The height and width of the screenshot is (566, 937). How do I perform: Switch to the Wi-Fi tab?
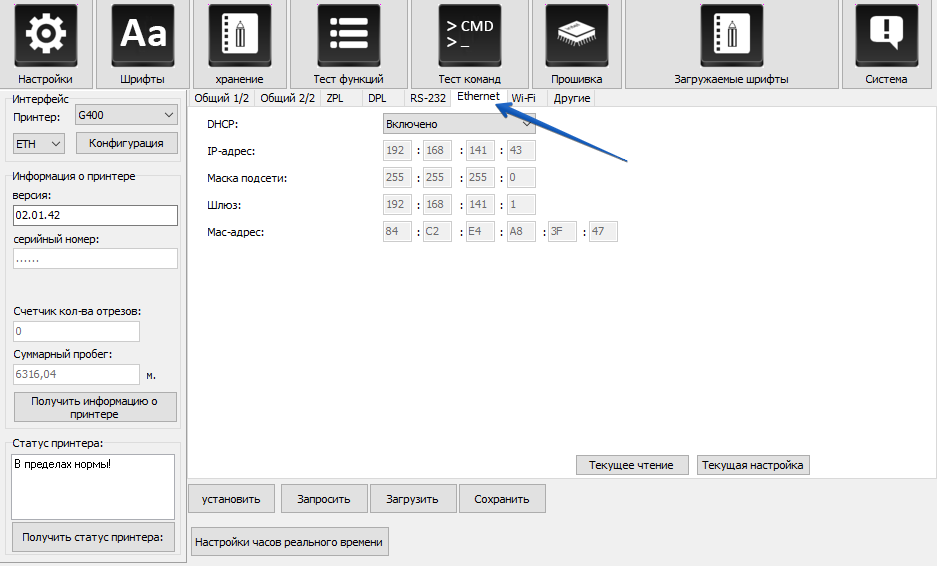(x=524, y=98)
